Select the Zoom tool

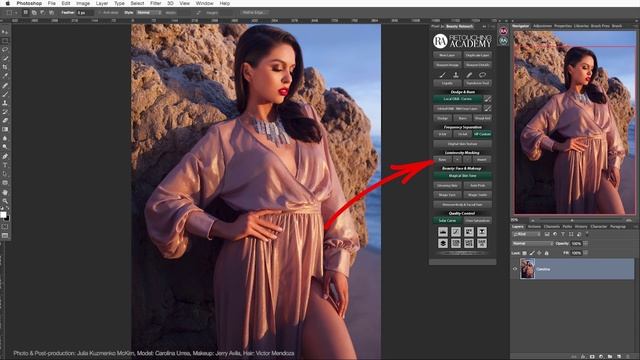[5, 201]
